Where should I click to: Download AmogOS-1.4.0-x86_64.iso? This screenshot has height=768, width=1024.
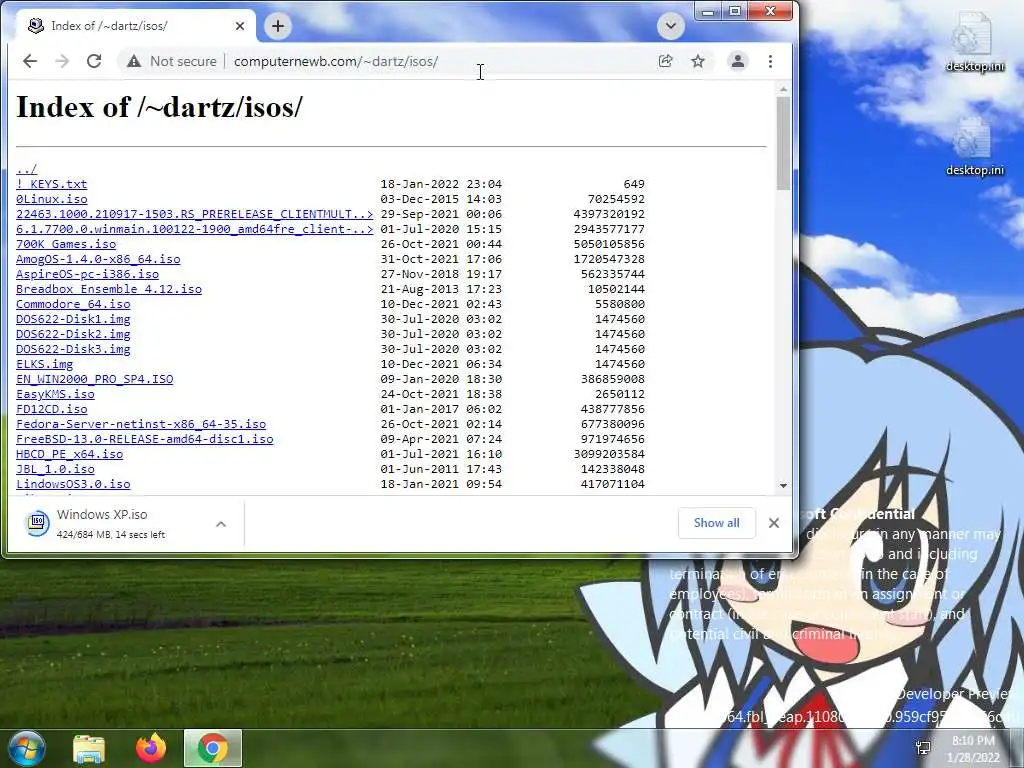tap(98, 259)
